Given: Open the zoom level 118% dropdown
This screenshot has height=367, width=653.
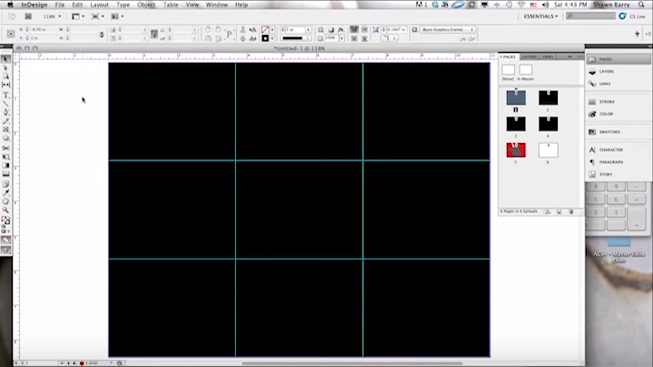Looking at the screenshot, I should [52, 16].
